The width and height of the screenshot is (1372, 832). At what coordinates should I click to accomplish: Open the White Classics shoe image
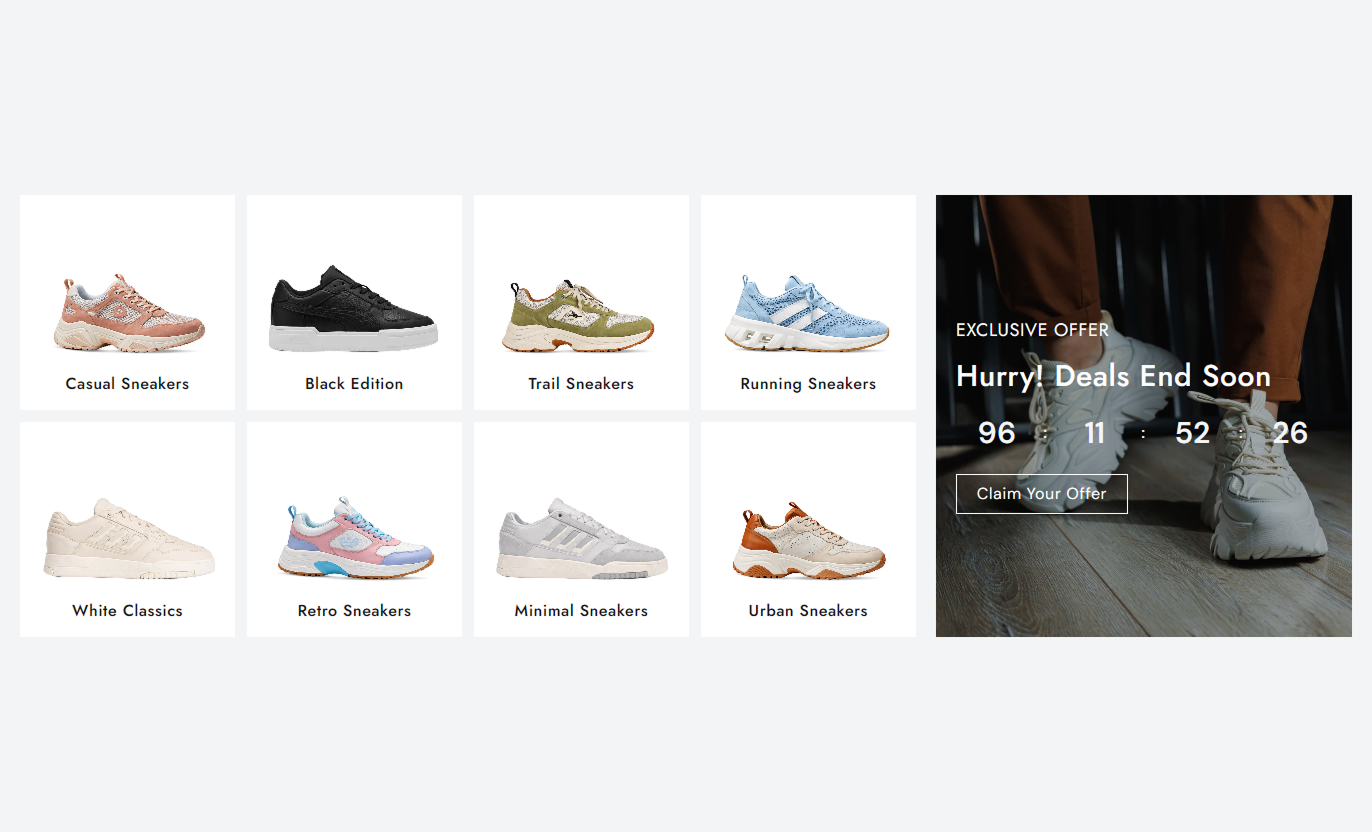pyautogui.click(x=128, y=538)
